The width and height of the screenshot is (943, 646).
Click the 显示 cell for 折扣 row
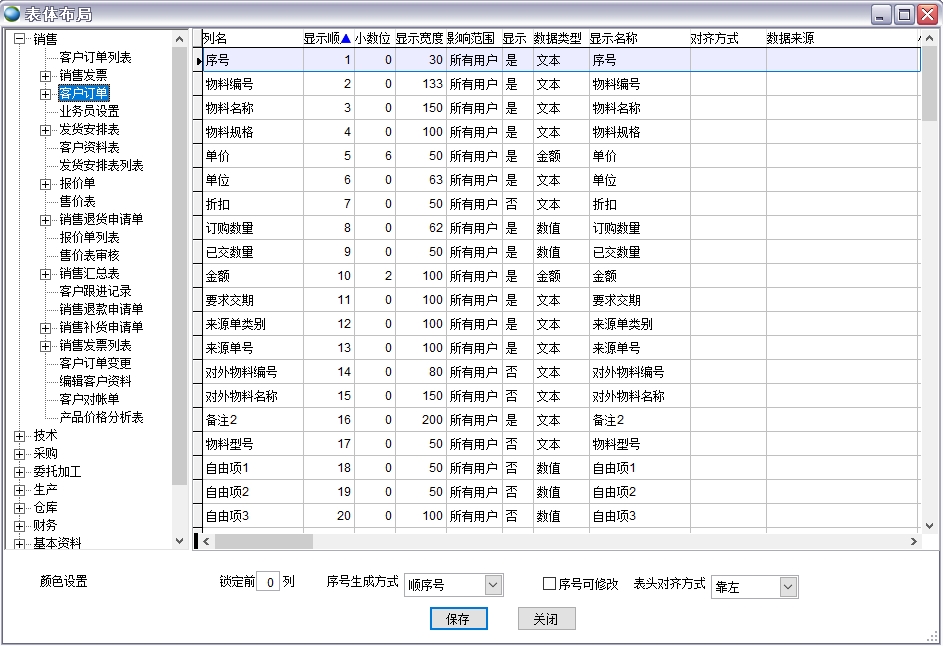pos(513,204)
